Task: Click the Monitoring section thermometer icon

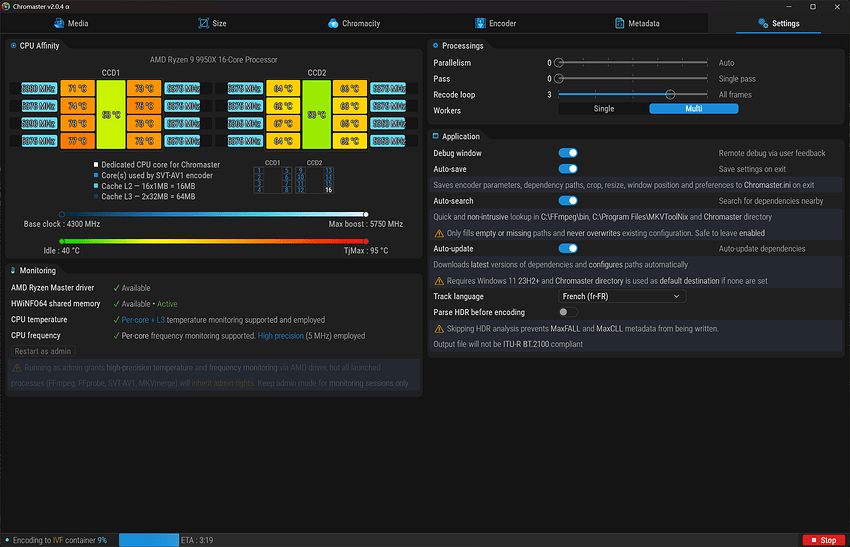Action: 13,270
